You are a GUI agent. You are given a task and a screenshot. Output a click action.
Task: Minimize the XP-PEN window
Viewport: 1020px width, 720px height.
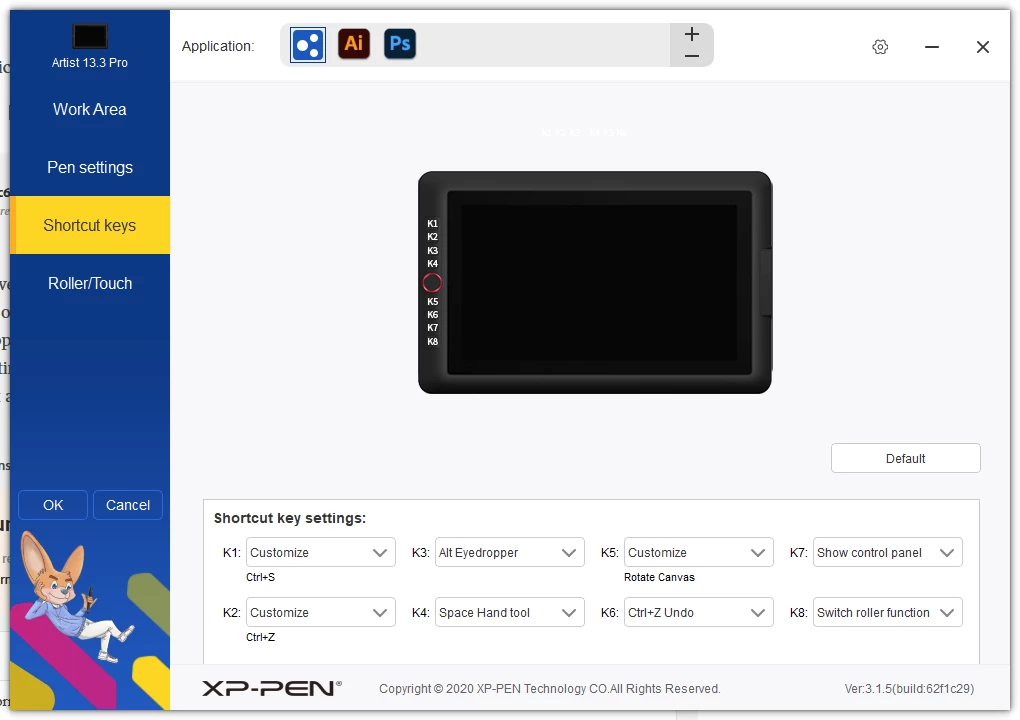[x=932, y=47]
